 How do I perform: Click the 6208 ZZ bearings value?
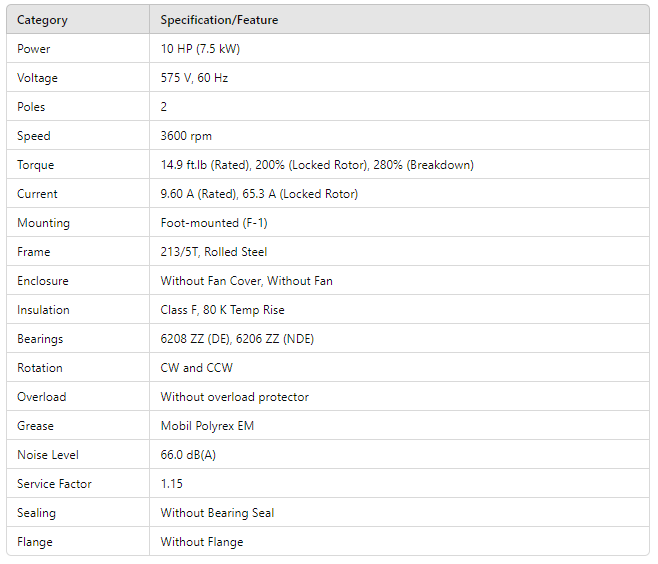point(237,339)
